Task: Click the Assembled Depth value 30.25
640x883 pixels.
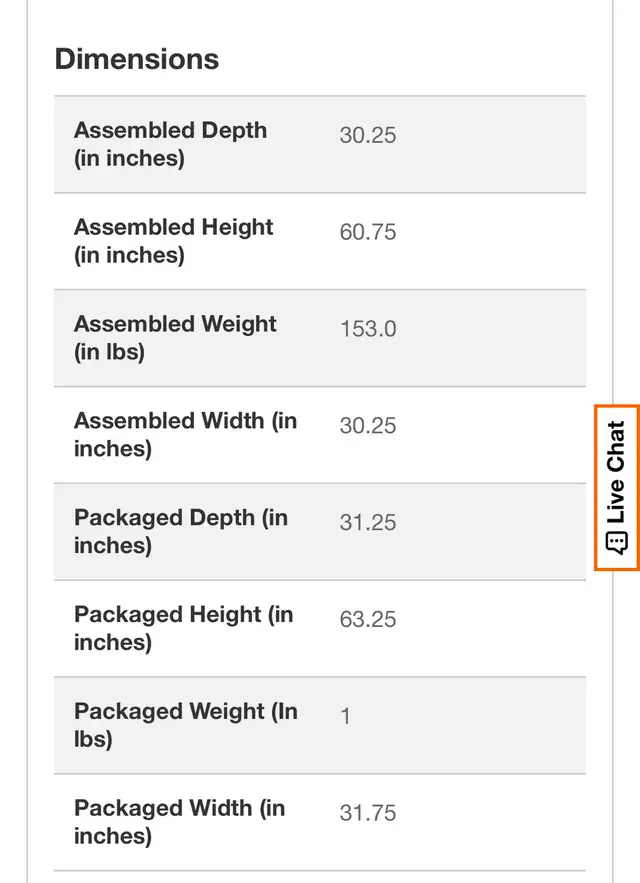Action: (x=367, y=135)
